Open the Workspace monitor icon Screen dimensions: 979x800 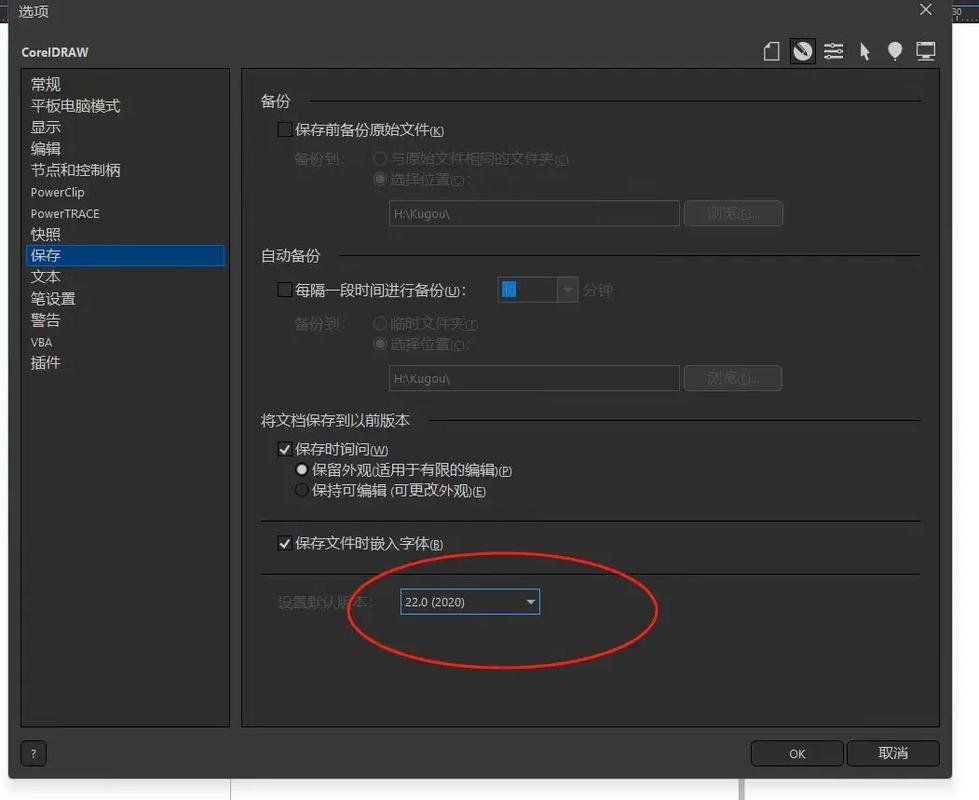tap(925, 51)
